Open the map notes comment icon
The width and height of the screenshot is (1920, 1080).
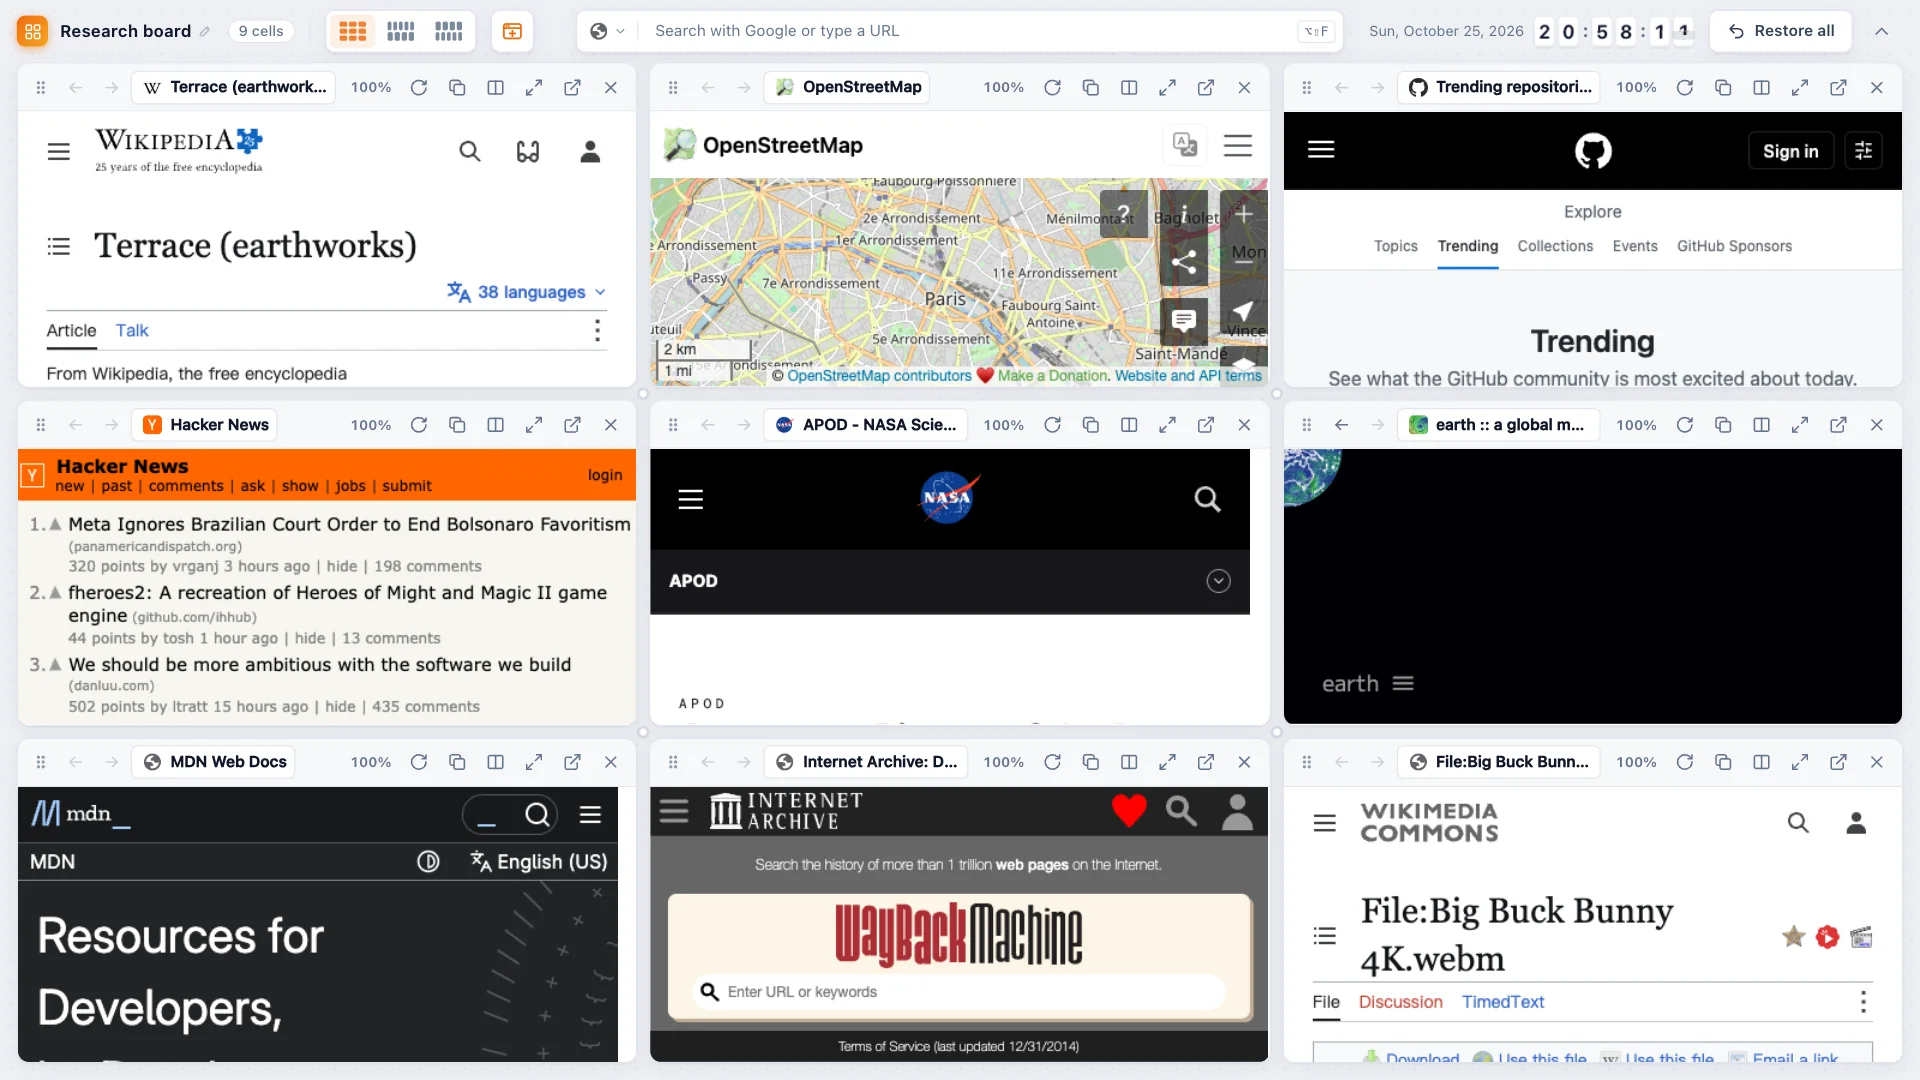pos(1184,320)
